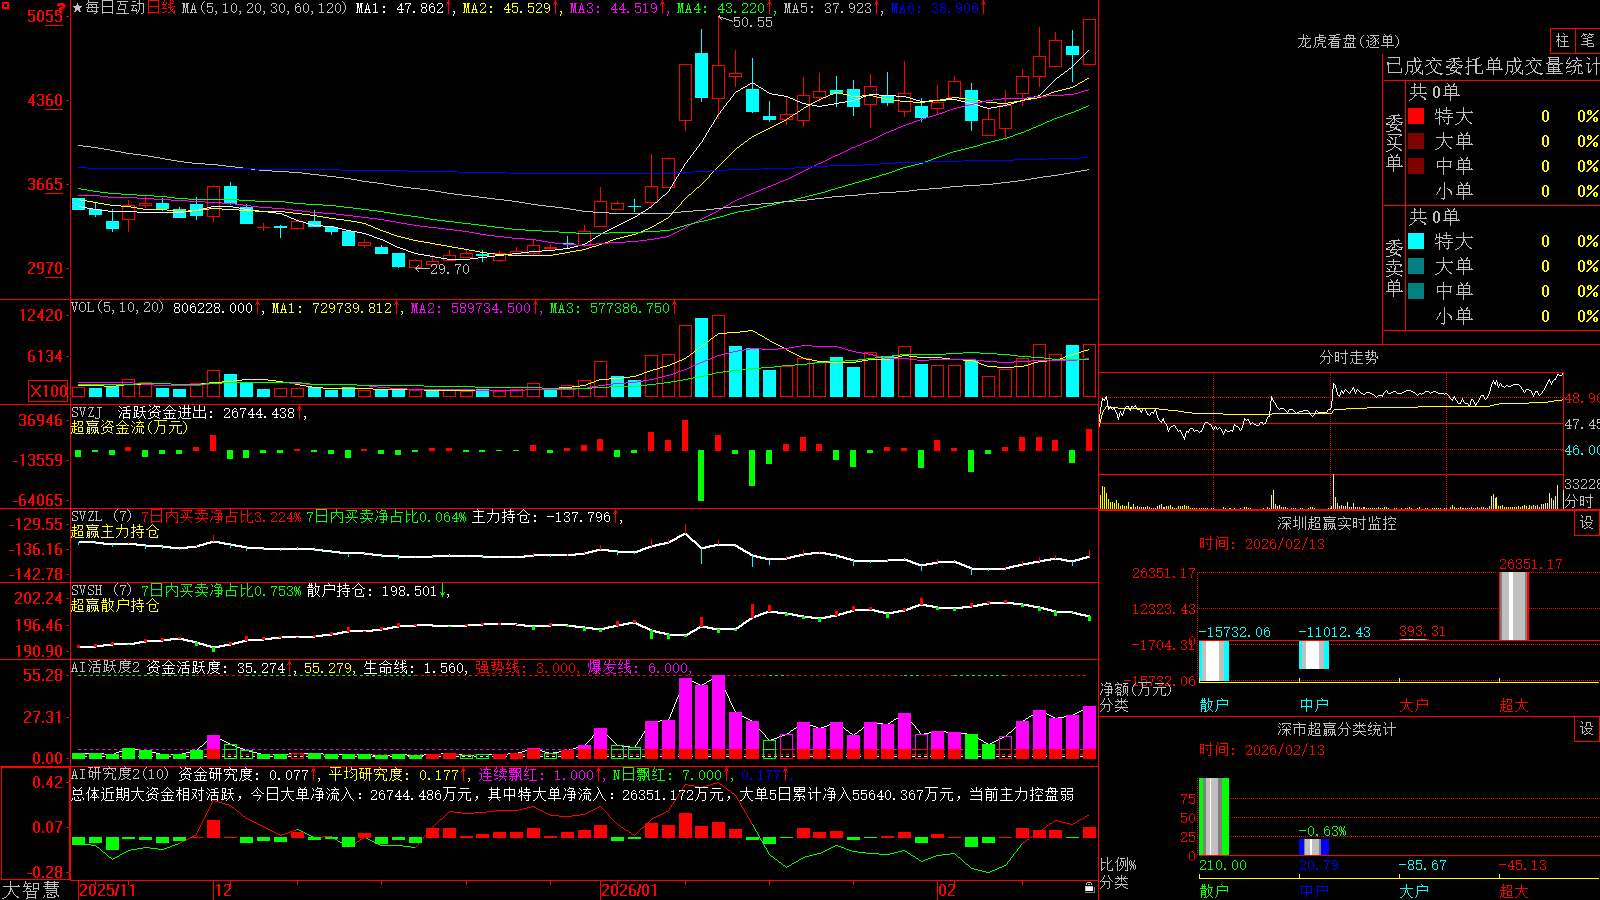Open MA(5,10,20,30,60,120) indicator parameters
This screenshot has width=1600, height=900.
coord(265,8)
